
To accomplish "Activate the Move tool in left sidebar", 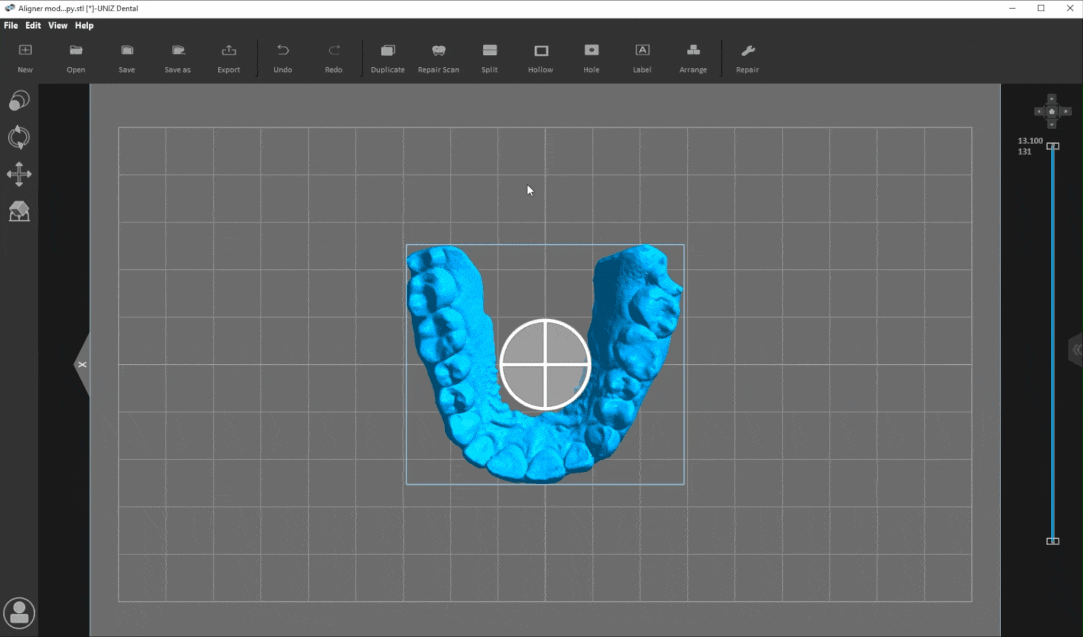I will tap(19, 175).
